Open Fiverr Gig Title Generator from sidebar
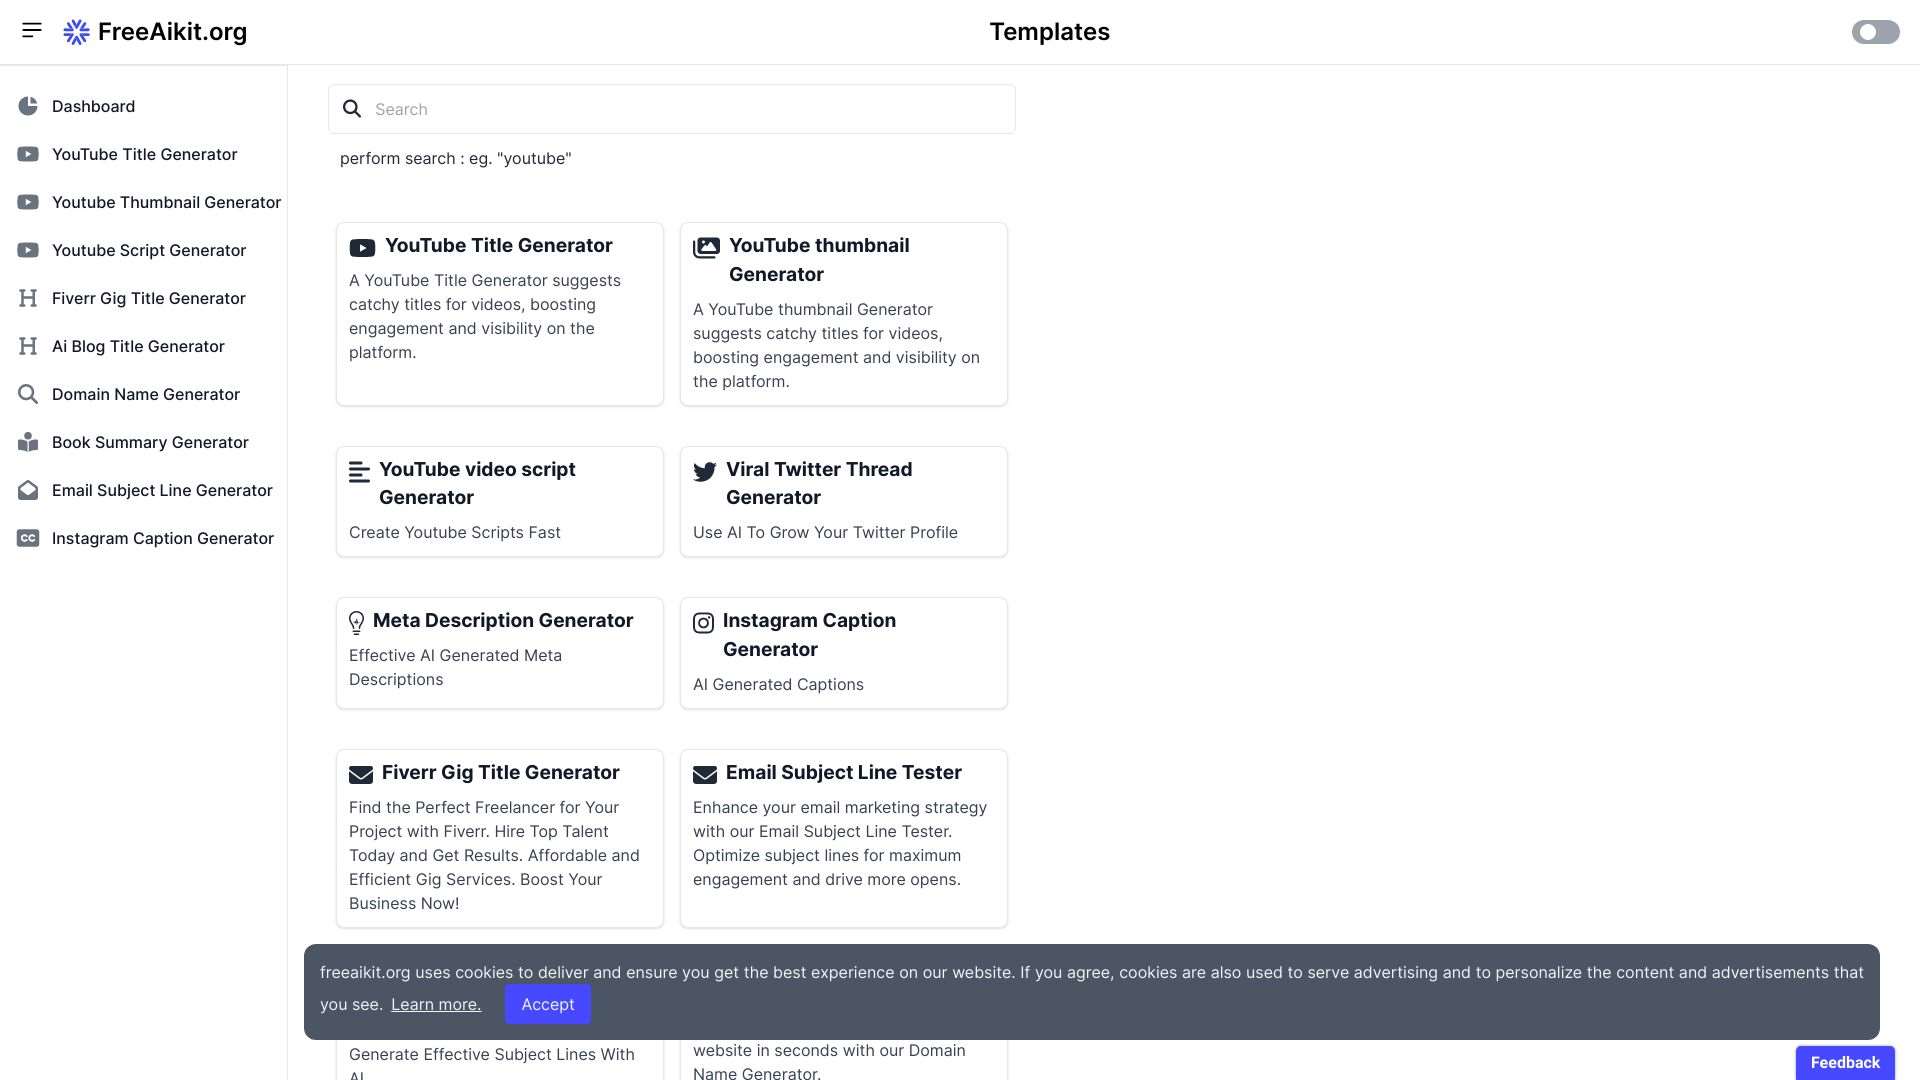This screenshot has height=1080, width=1920. click(x=148, y=298)
